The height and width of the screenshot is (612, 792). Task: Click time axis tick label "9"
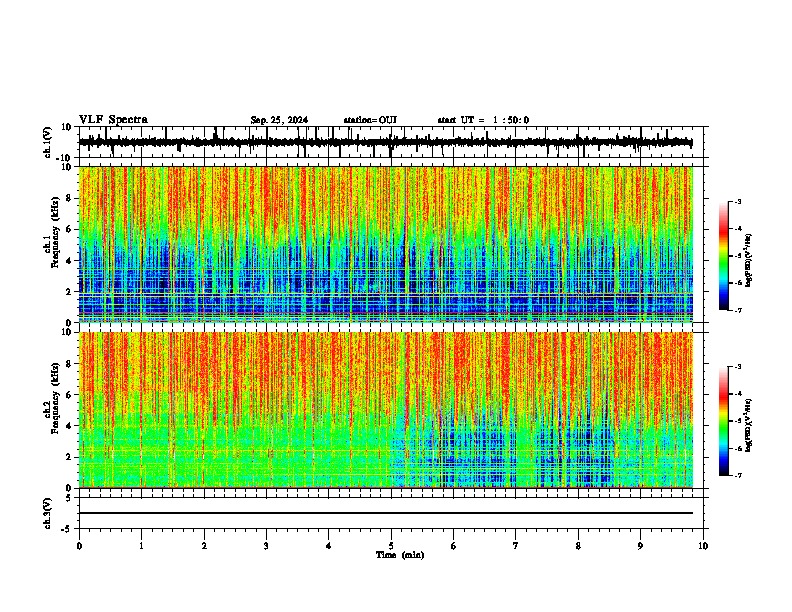[x=640, y=546]
